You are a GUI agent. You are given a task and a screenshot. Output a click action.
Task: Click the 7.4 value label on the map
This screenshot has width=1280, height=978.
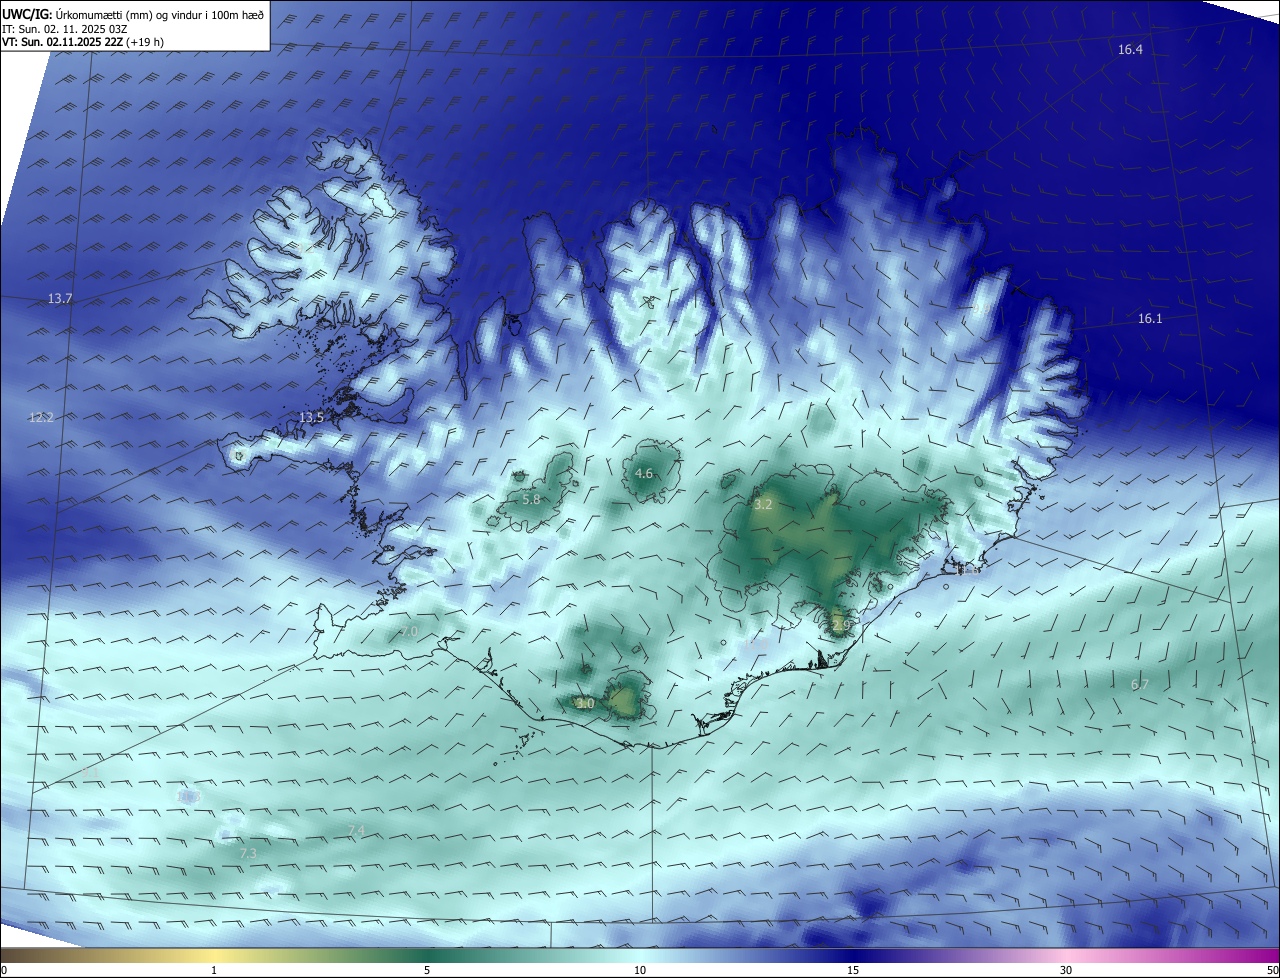[x=355, y=831]
